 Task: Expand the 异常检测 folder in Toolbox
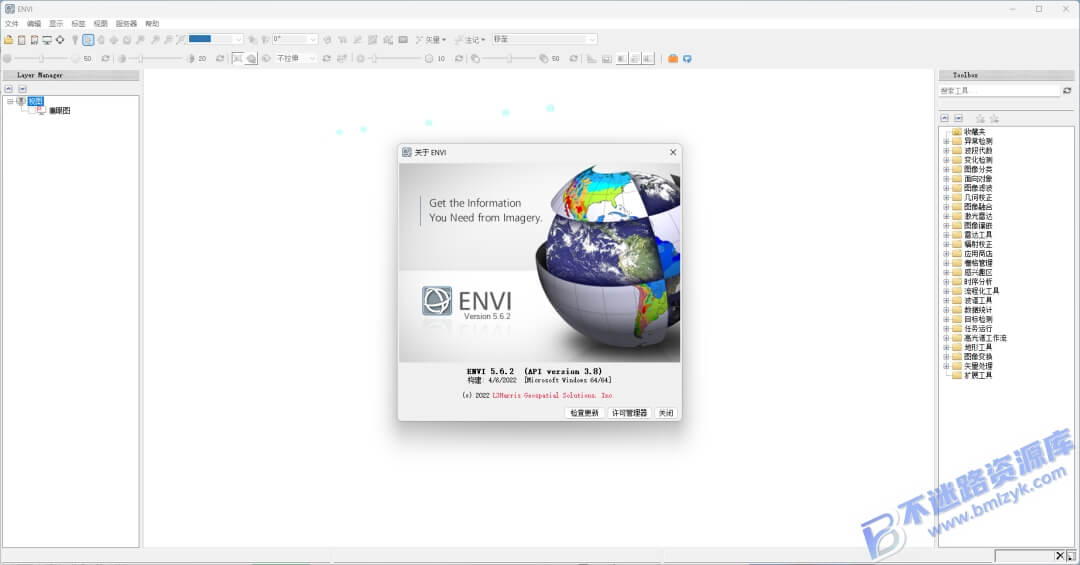pyautogui.click(x=946, y=141)
